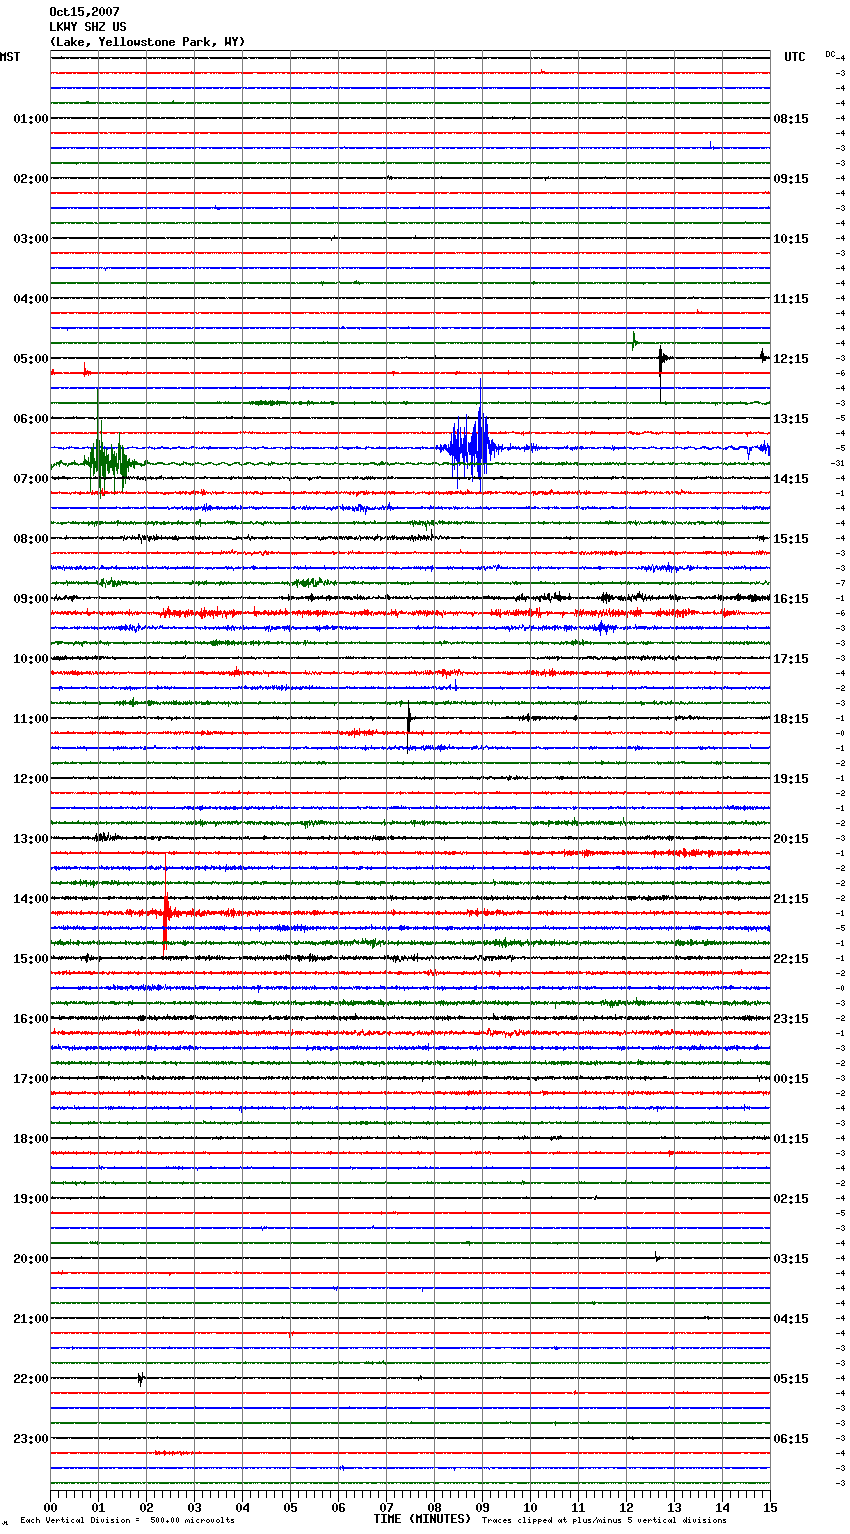The width and height of the screenshot is (850, 1534).
Task: Click the 11:15 UTC time label
Action: click(791, 299)
